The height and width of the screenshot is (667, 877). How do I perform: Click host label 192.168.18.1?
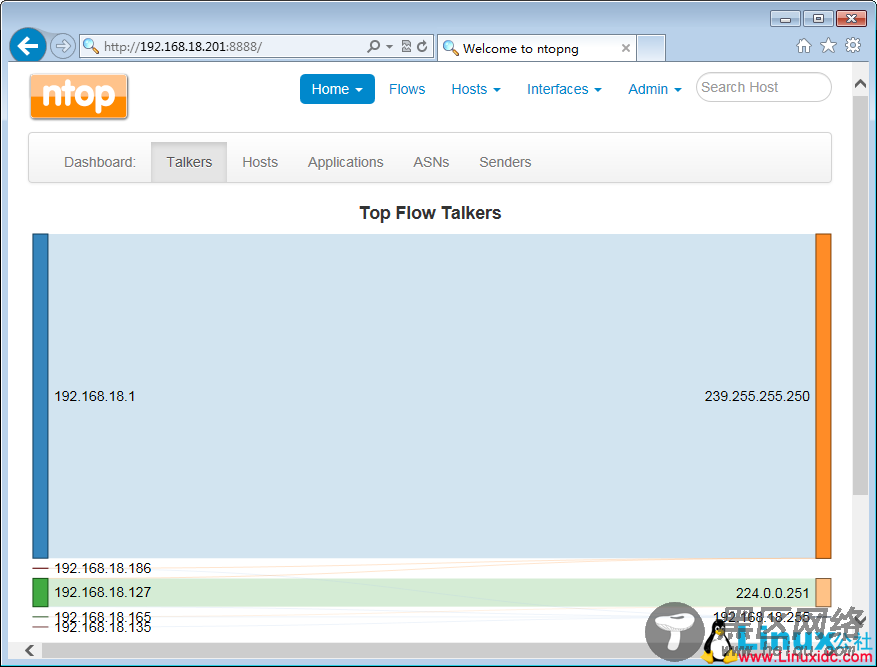(x=95, y=396)
